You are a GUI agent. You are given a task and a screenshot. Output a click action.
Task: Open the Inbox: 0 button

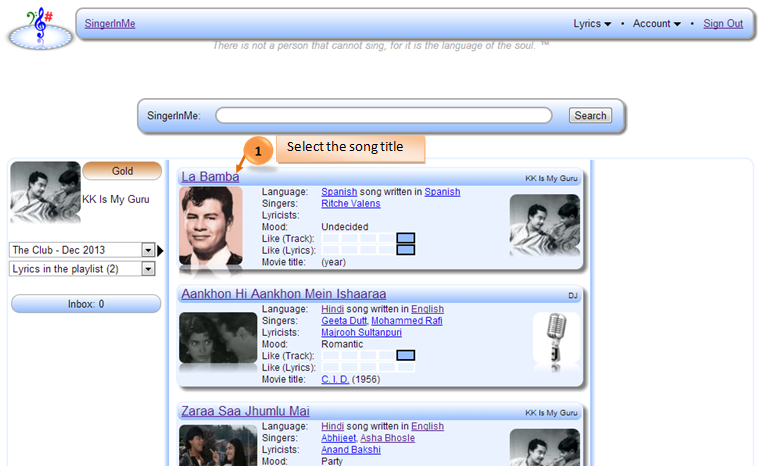pos(86,304)
